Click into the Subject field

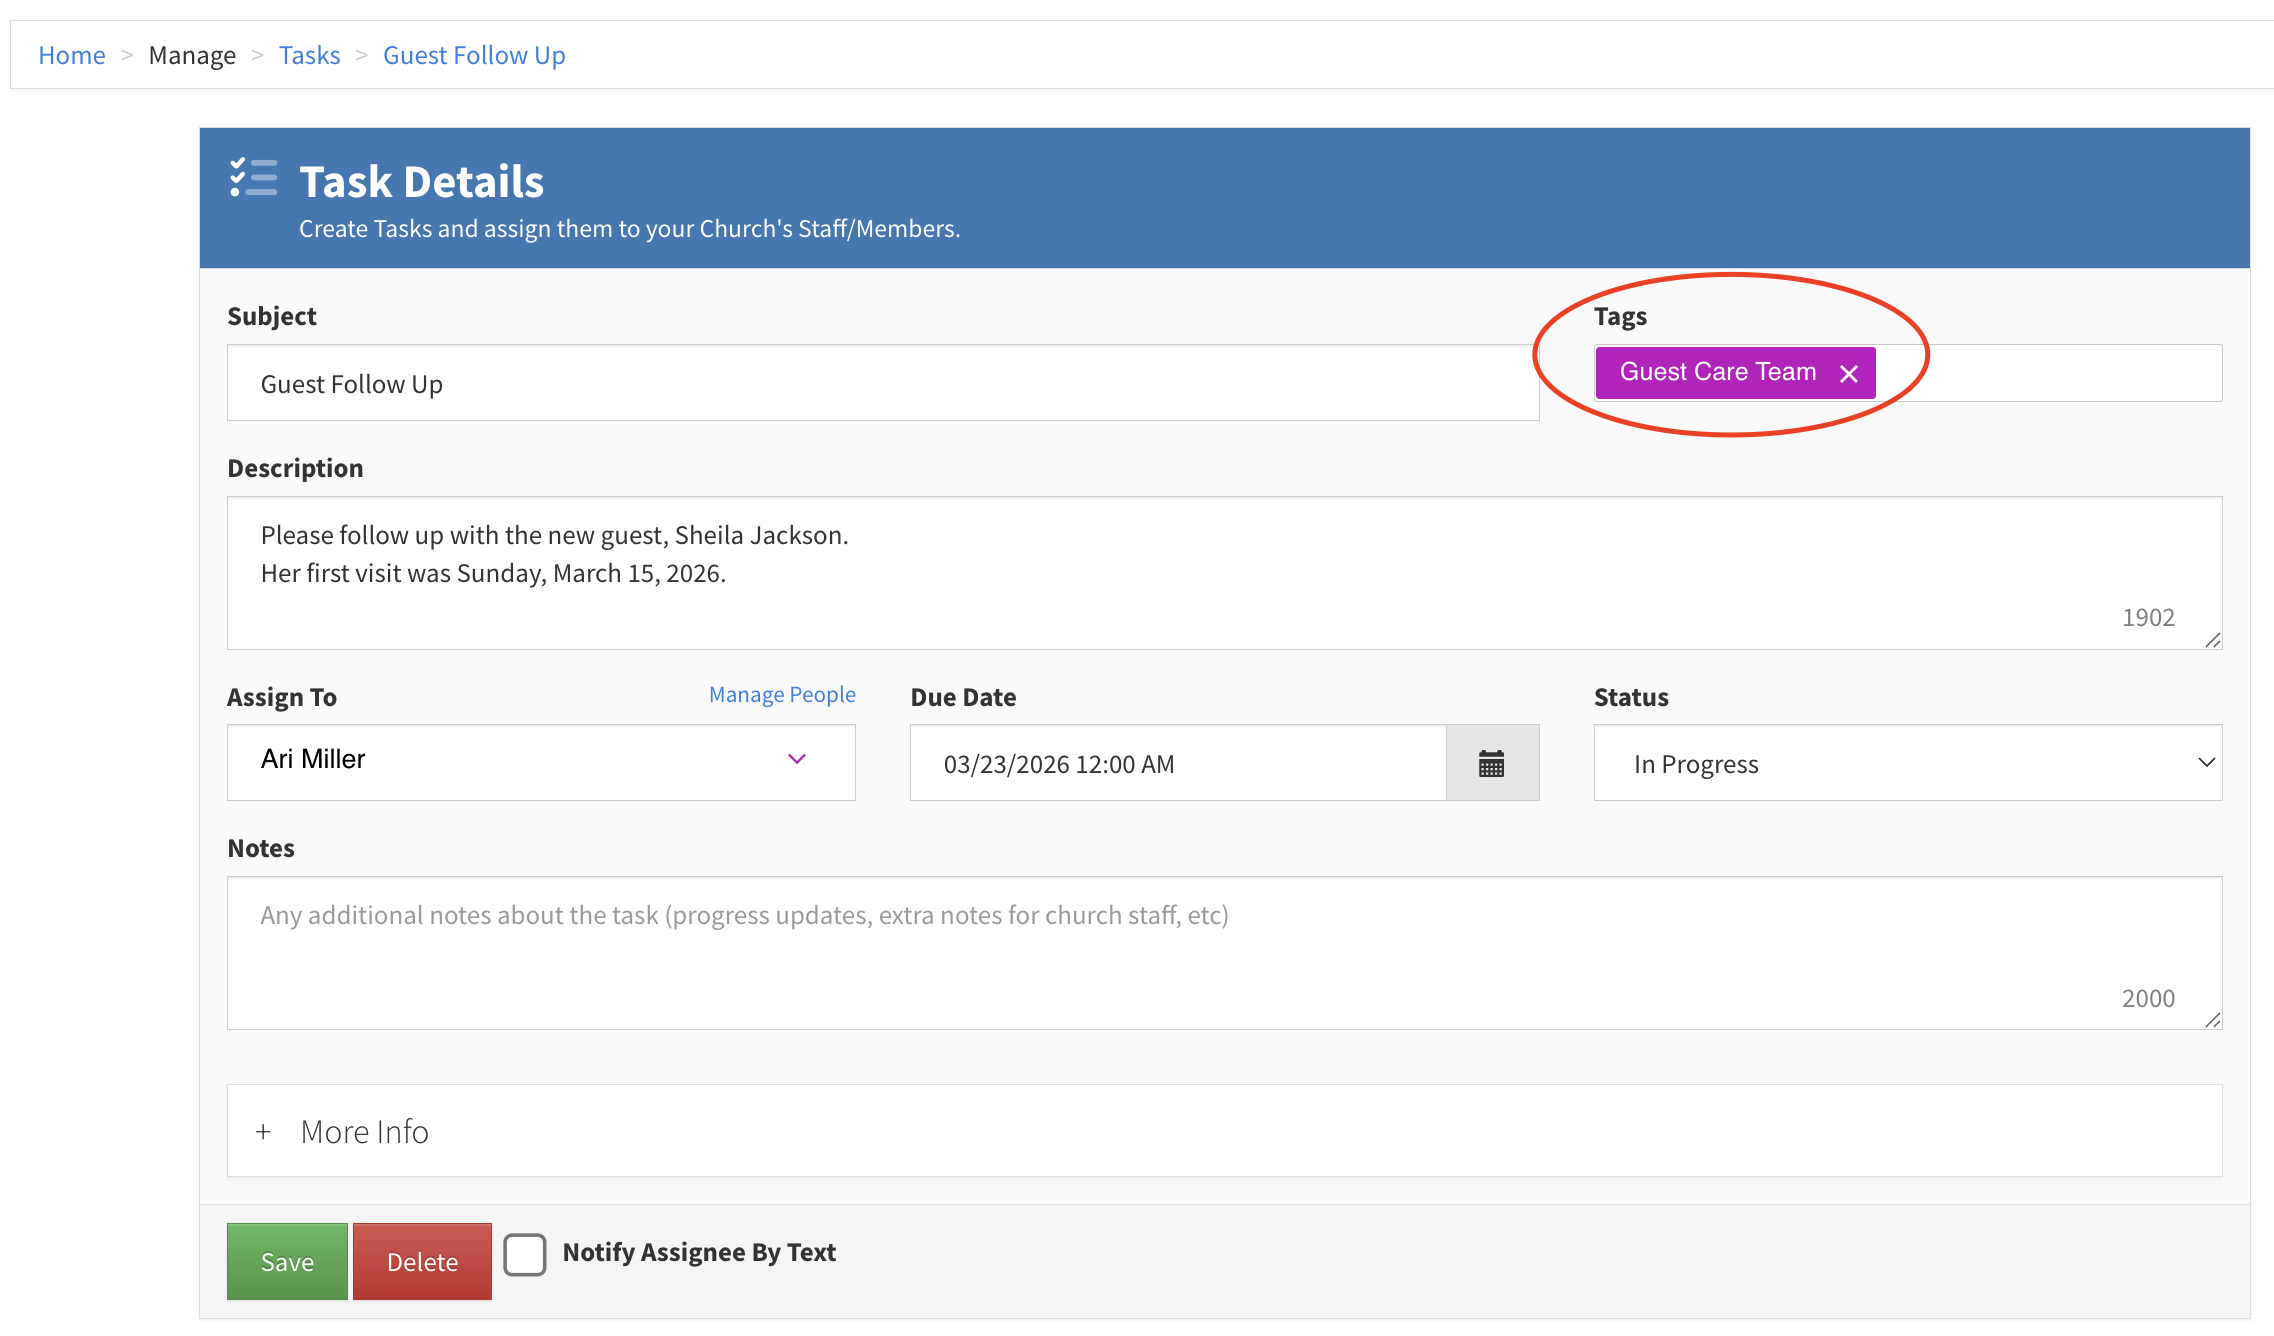pyautogui.click(x=882, y=383)
